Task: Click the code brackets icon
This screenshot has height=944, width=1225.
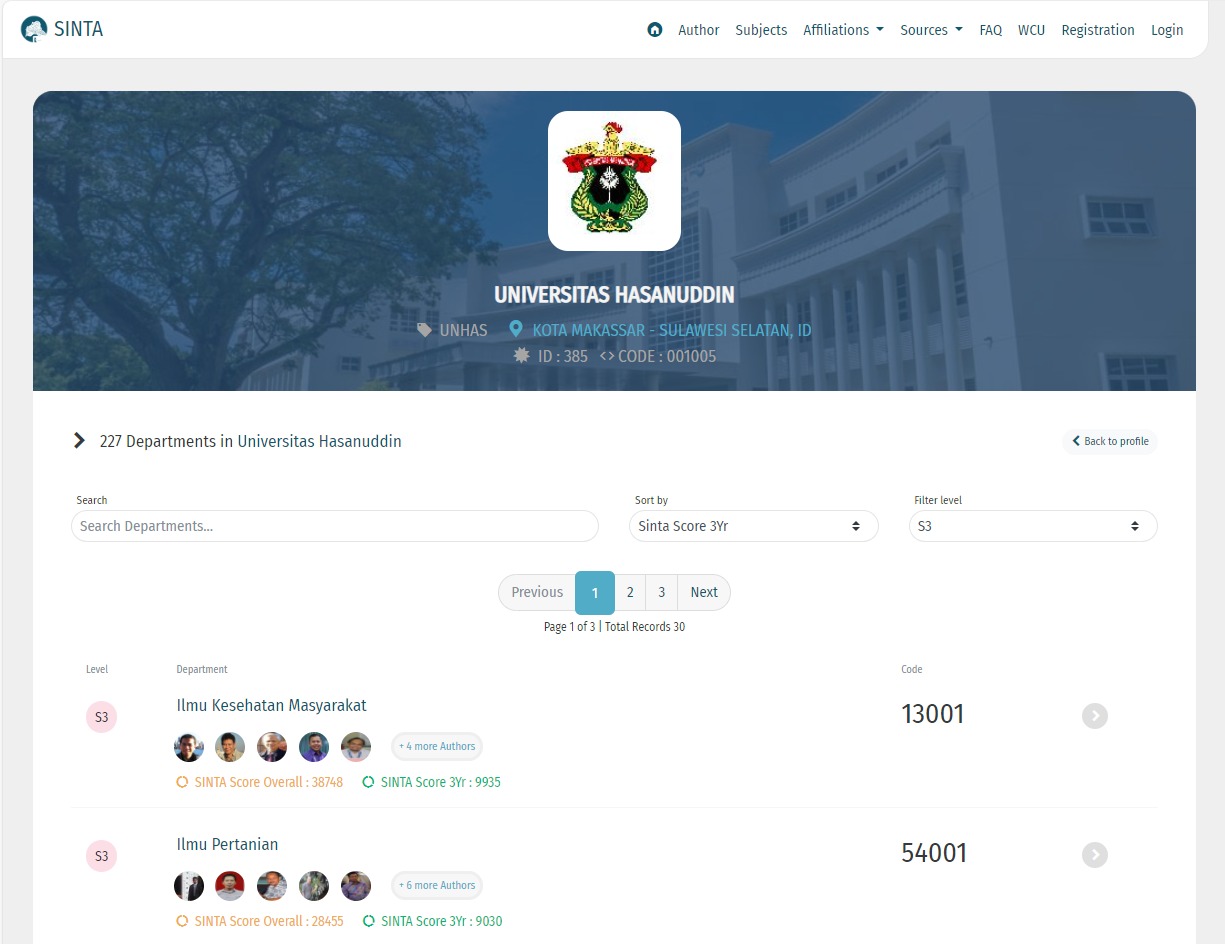Action: (x=607, y=356)
